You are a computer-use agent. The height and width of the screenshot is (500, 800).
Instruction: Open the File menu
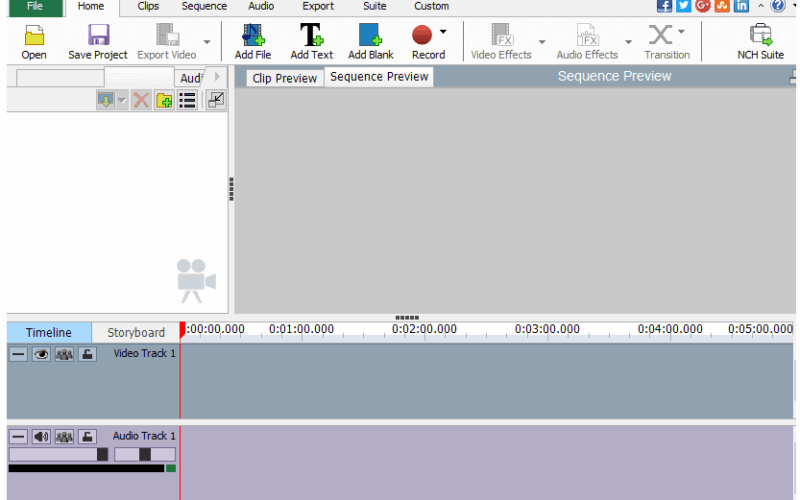click(x=35, y=7)
